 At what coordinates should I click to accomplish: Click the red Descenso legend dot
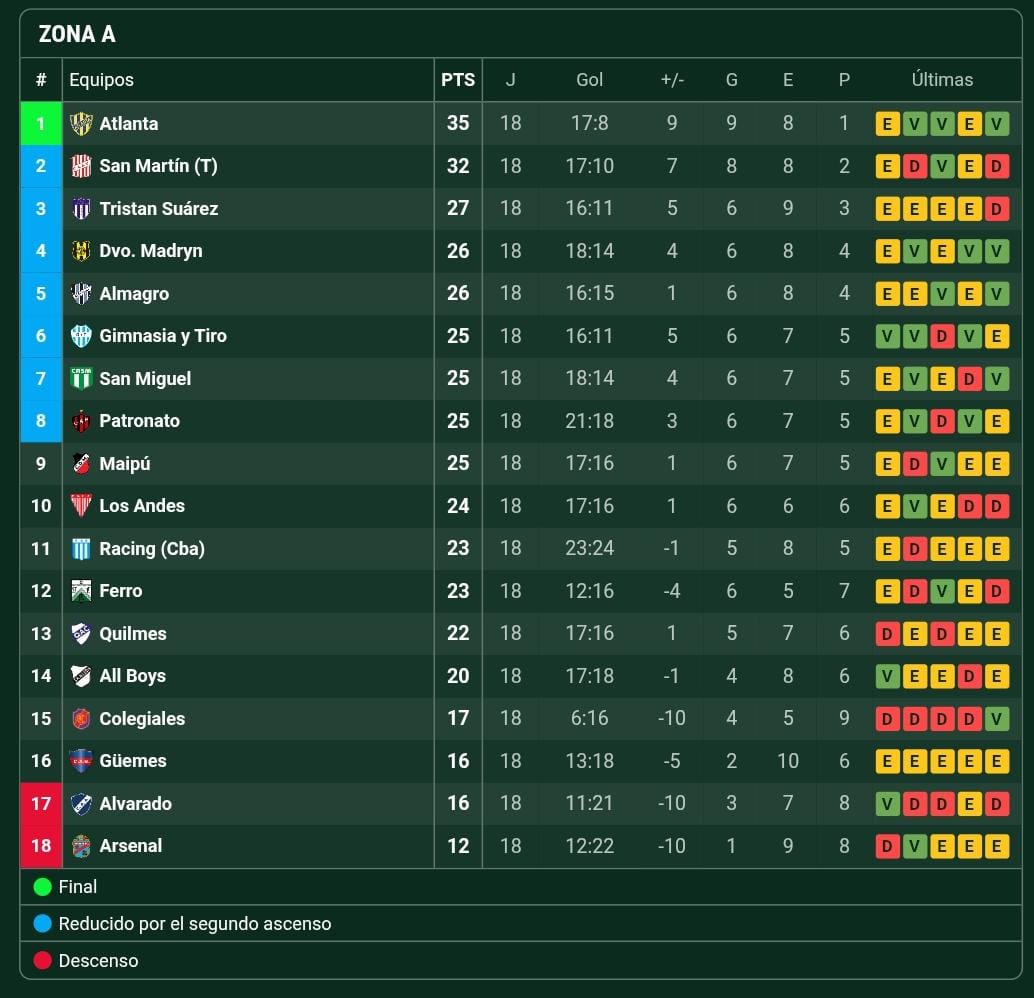tap(42, 960)
